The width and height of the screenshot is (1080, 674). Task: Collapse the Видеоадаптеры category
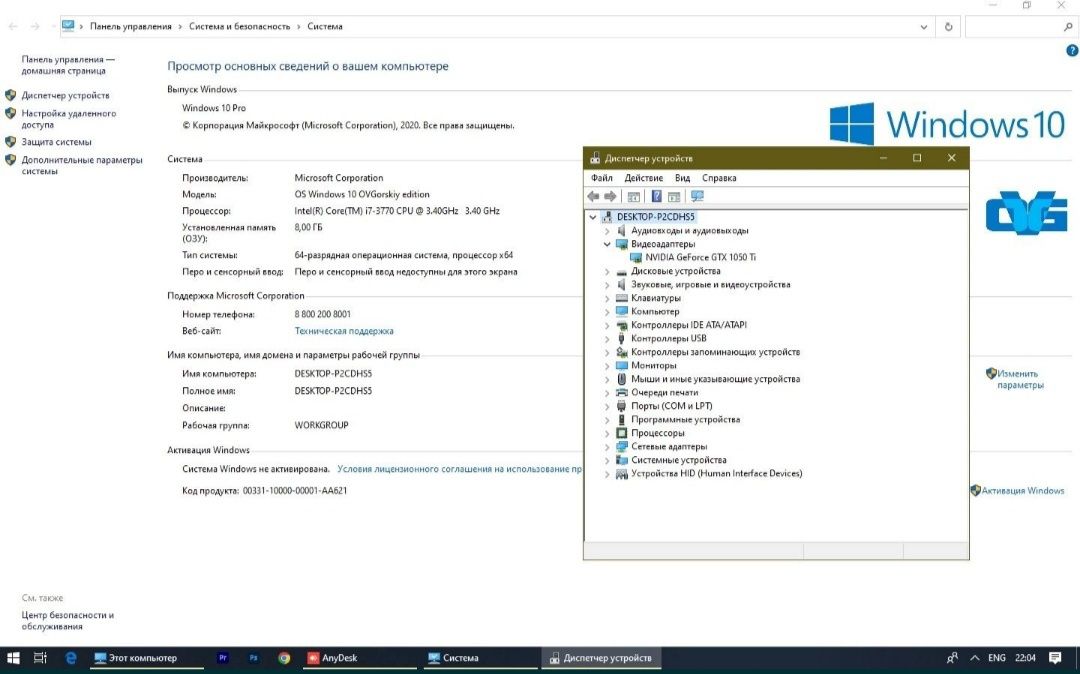607,244
